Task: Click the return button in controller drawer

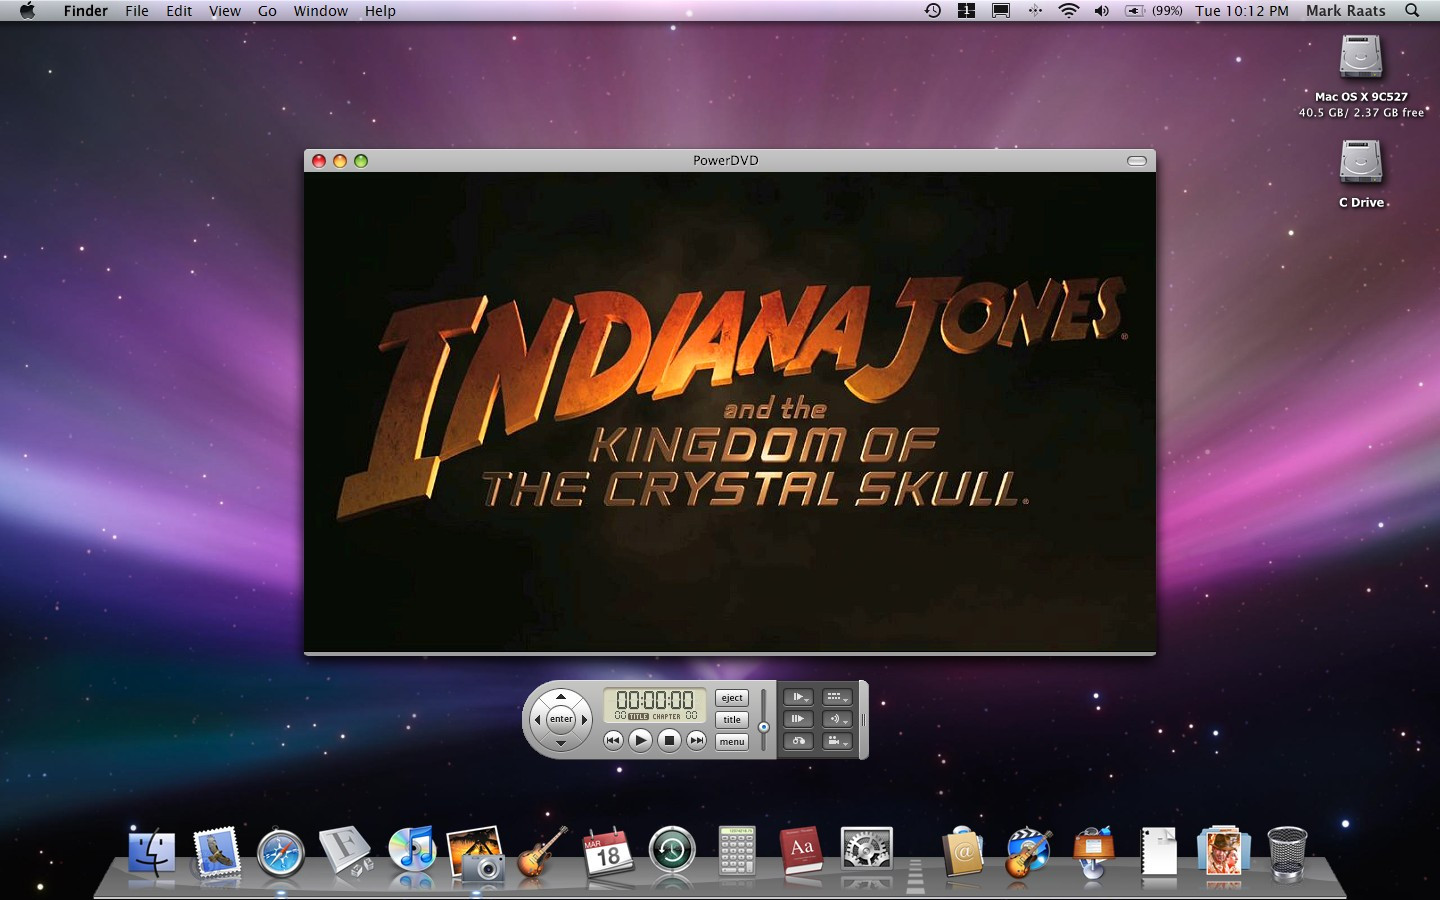Action: pyautogui.click(x=799, y=741)
